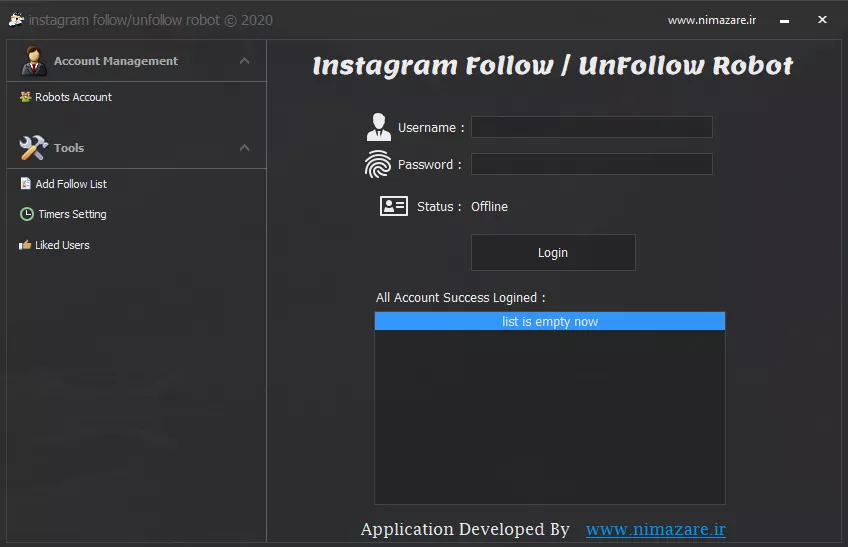Image resolution: width=848 pixels, height=547 pixels.
Task: Focus the Password input field
Action: 592,164
